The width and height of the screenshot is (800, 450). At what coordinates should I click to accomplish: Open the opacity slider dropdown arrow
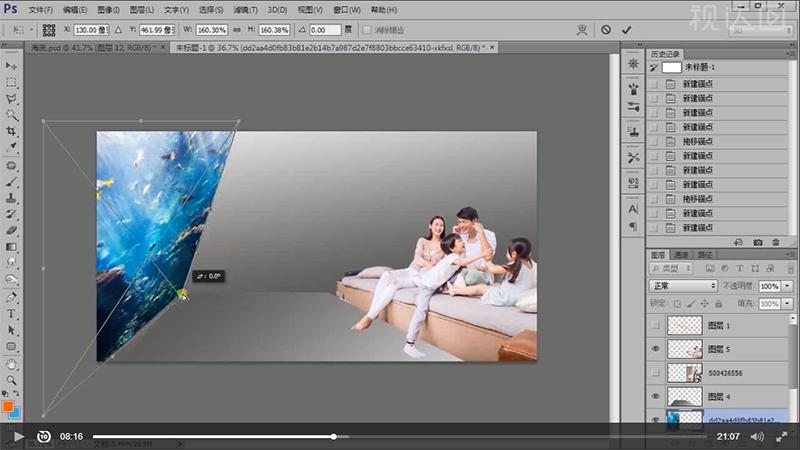pos(787,286)
